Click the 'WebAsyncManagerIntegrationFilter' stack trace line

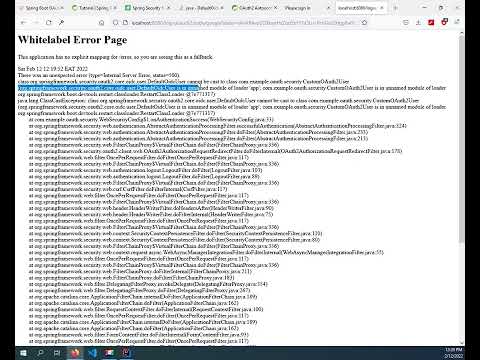pos(206,253)
